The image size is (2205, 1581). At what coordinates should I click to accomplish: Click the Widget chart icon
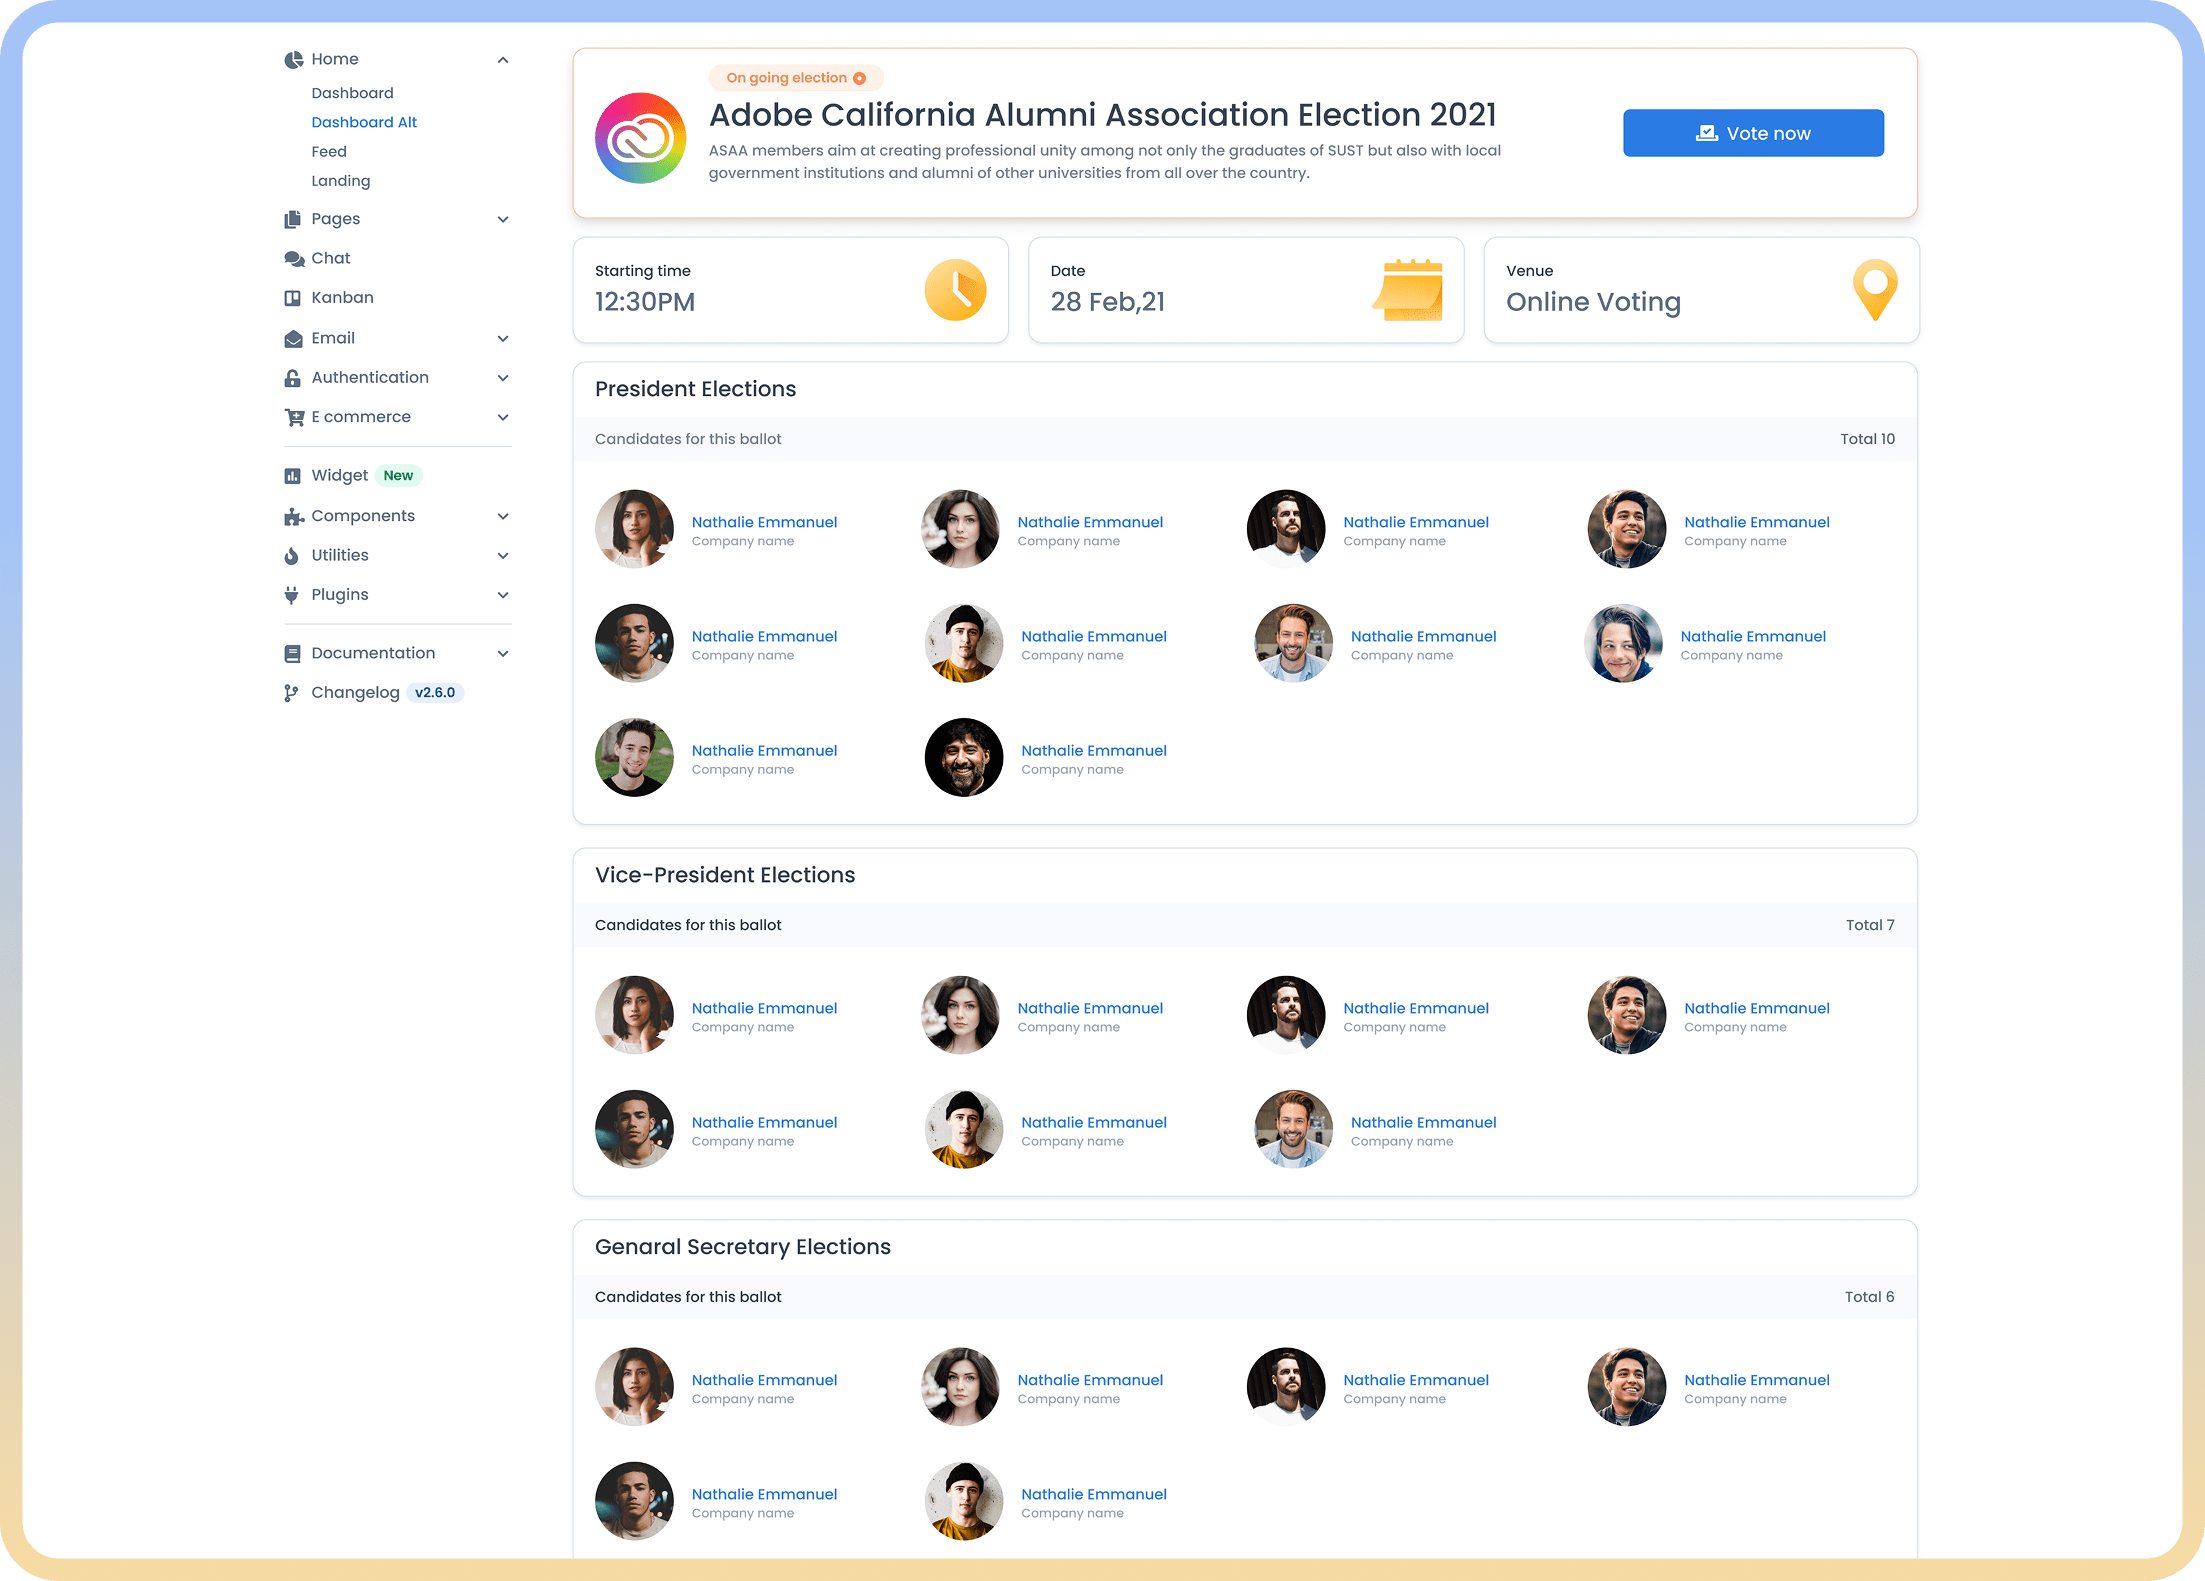[x=292, y=476]
